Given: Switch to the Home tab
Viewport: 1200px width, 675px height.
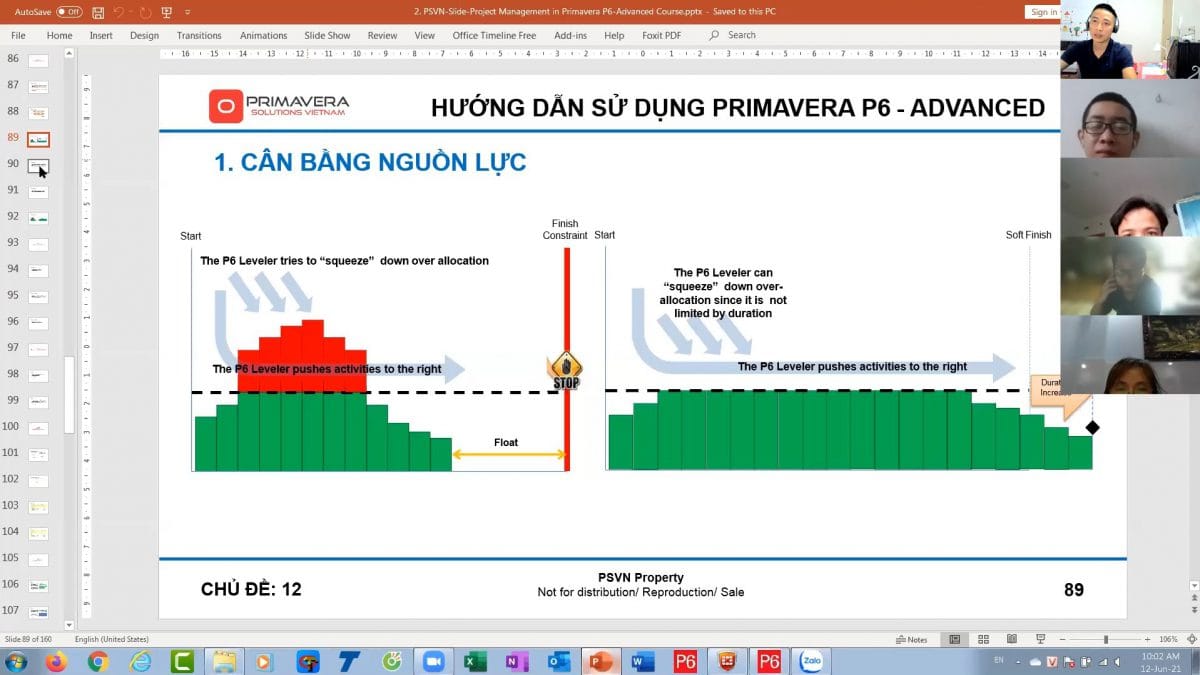Looking at the screenshot, I should [59, 35].
